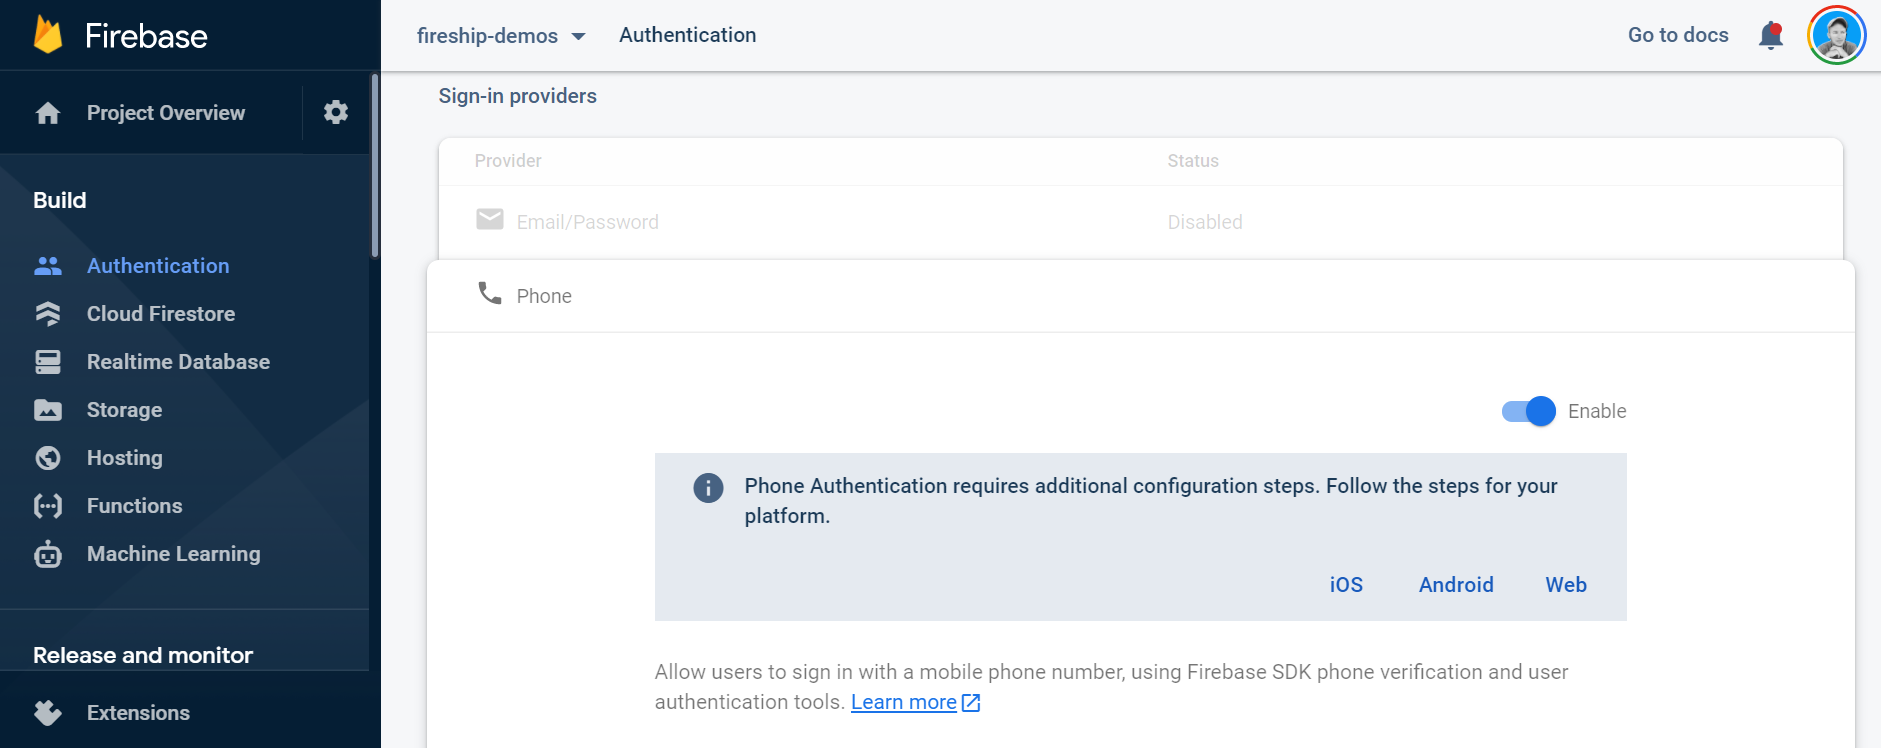
Task: Open project settings gear icon
Action: [336, 112]
